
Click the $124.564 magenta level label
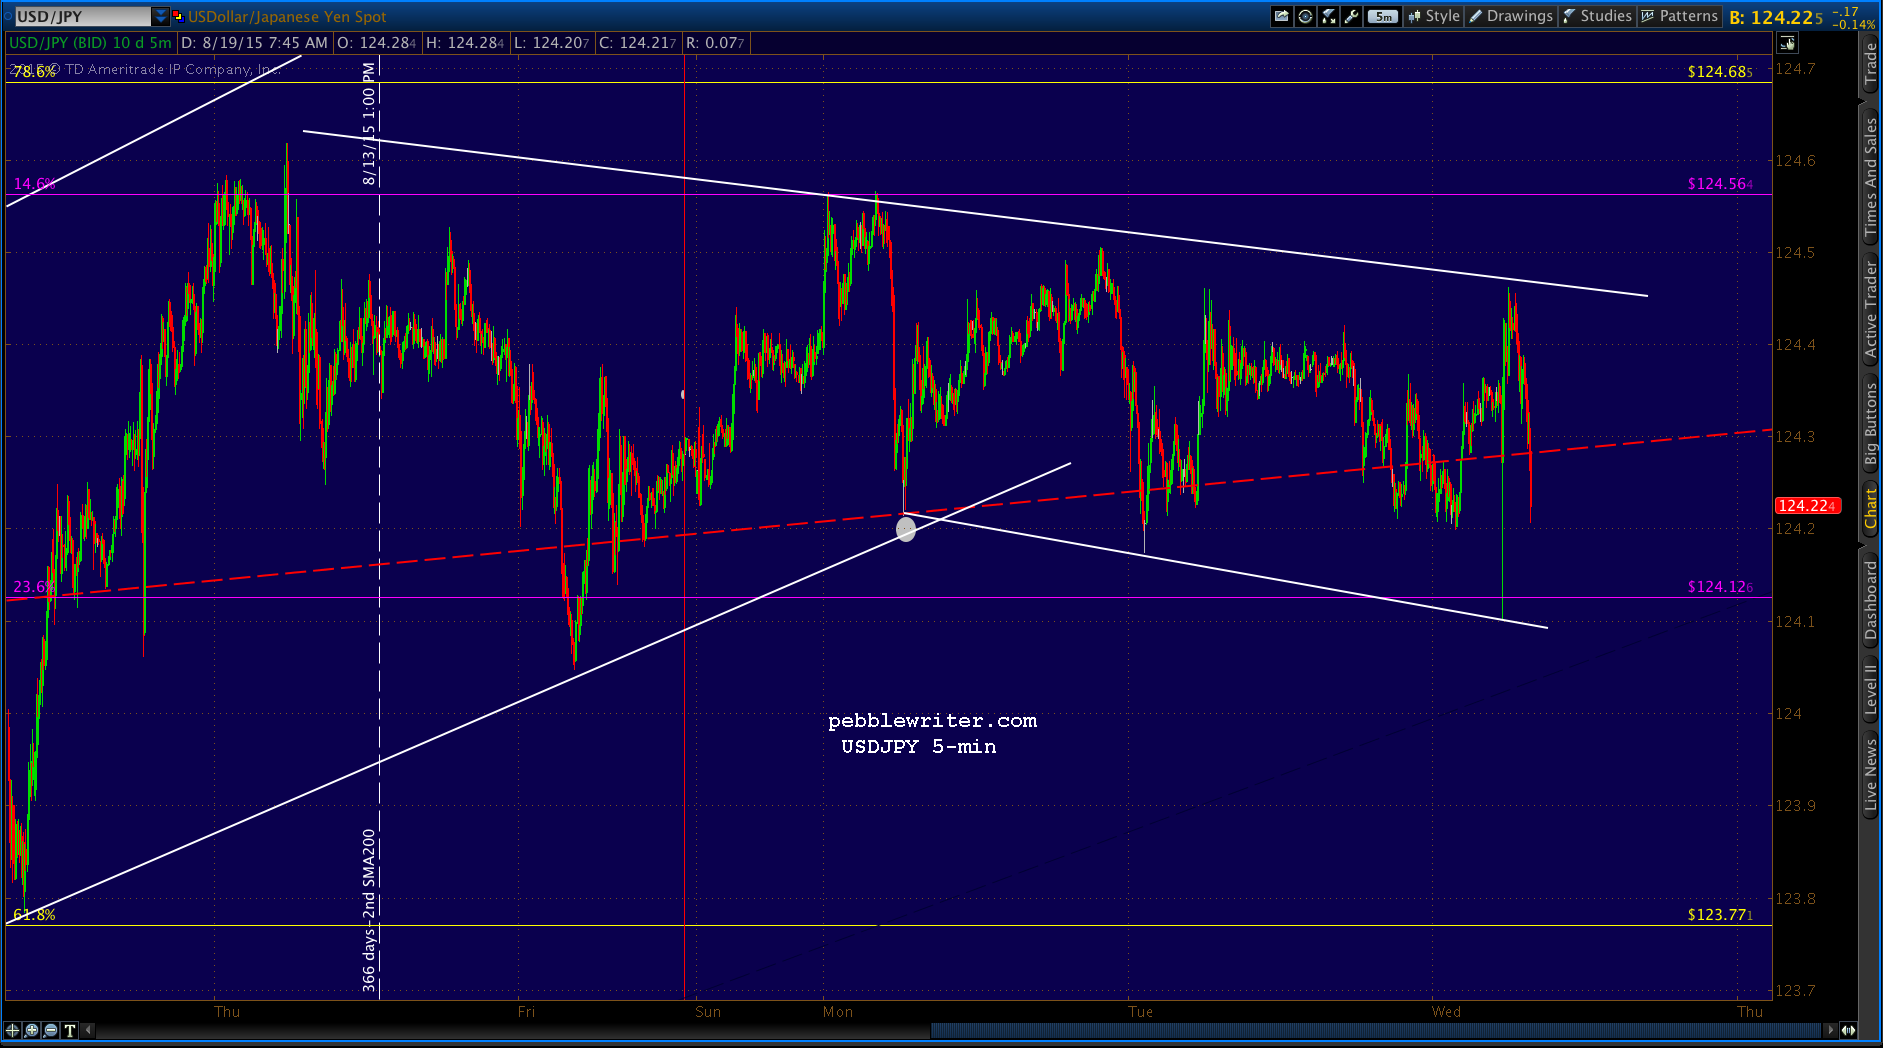(x=1720, y=184)
